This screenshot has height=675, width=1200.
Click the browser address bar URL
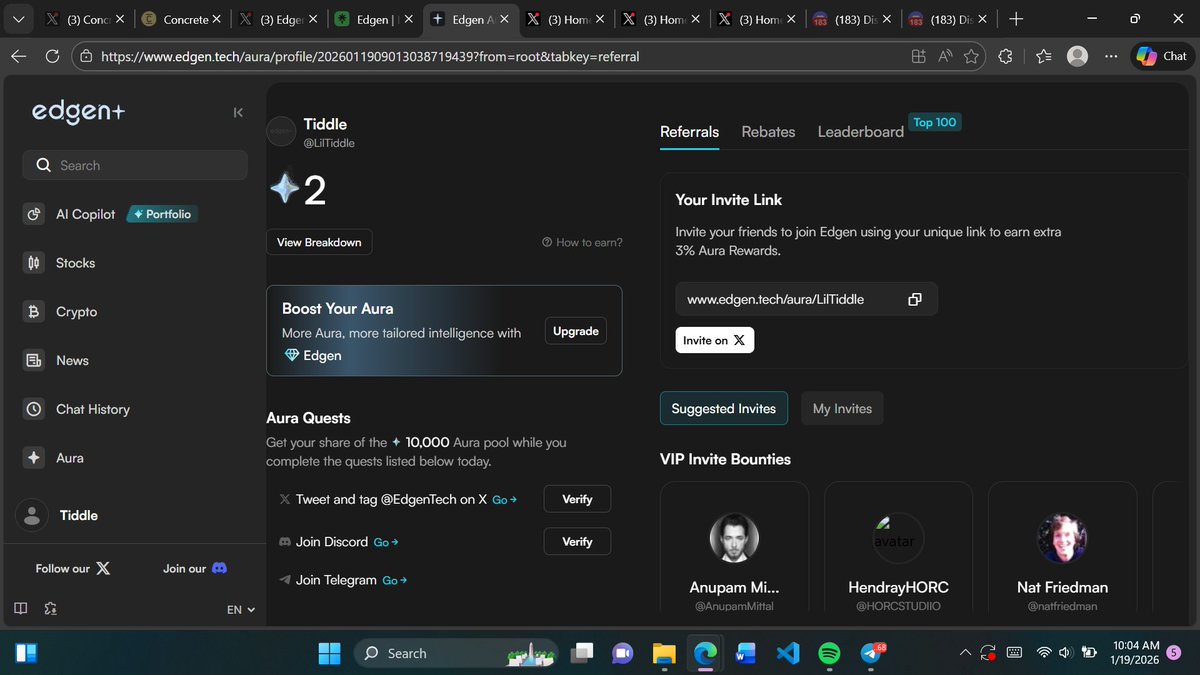click(x=370, y=57)
